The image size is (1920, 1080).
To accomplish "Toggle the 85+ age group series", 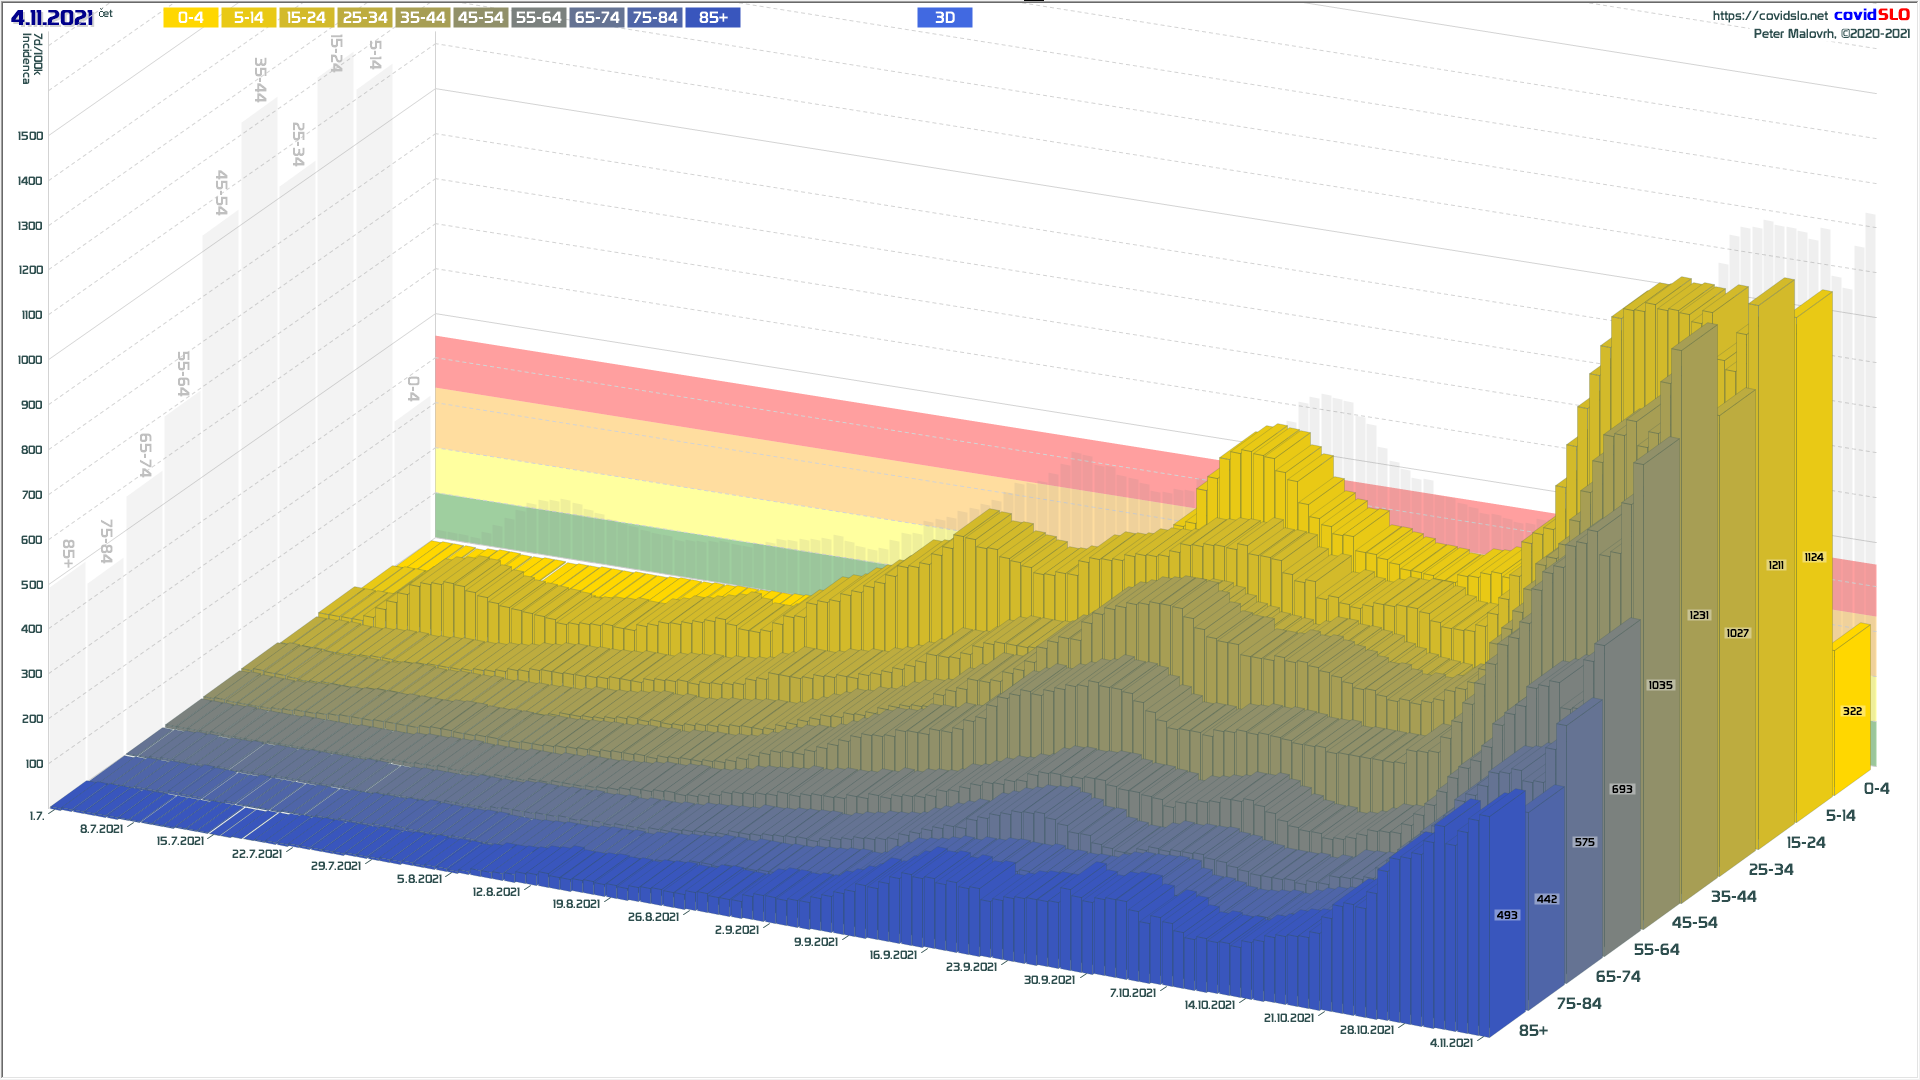I will click(x=713, y=18).
